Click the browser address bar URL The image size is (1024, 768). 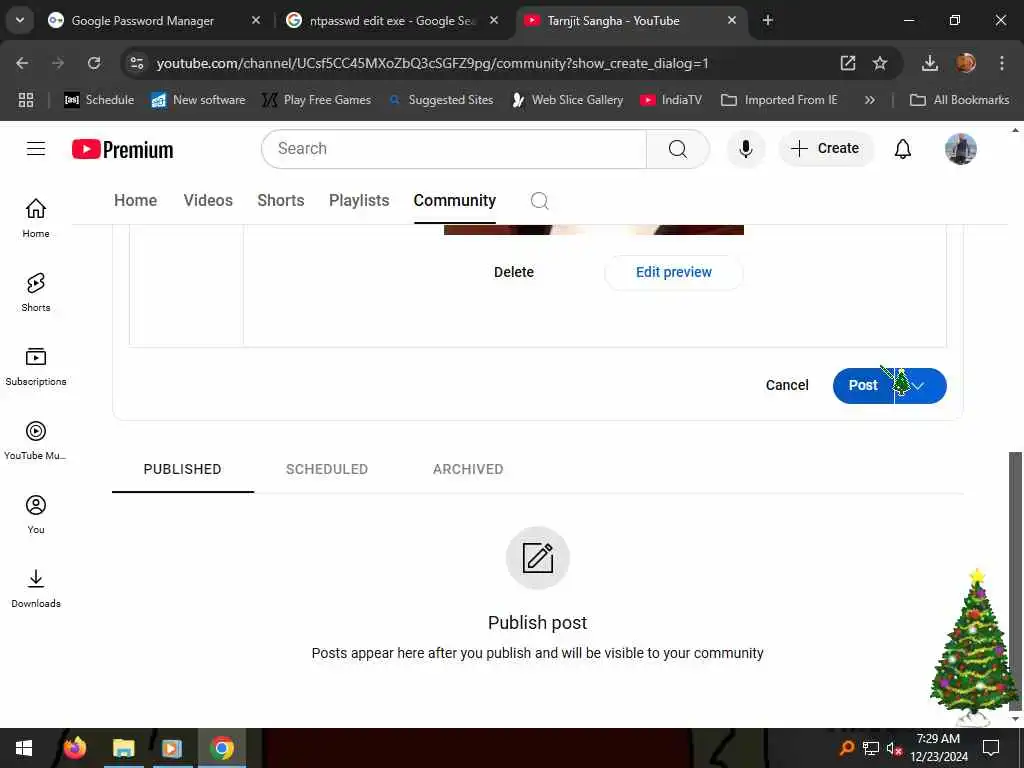coord(432,63)
